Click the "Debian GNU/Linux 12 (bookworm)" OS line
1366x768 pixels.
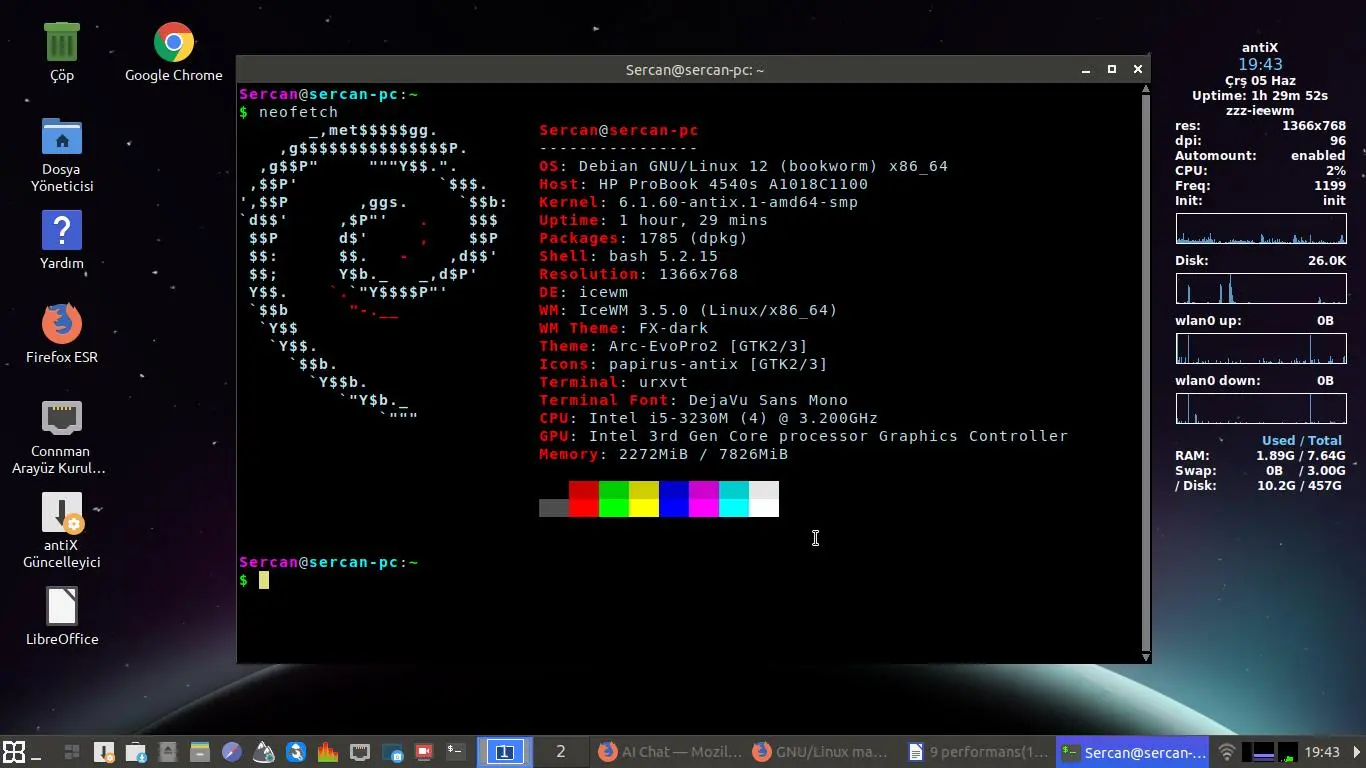point(743,166)
